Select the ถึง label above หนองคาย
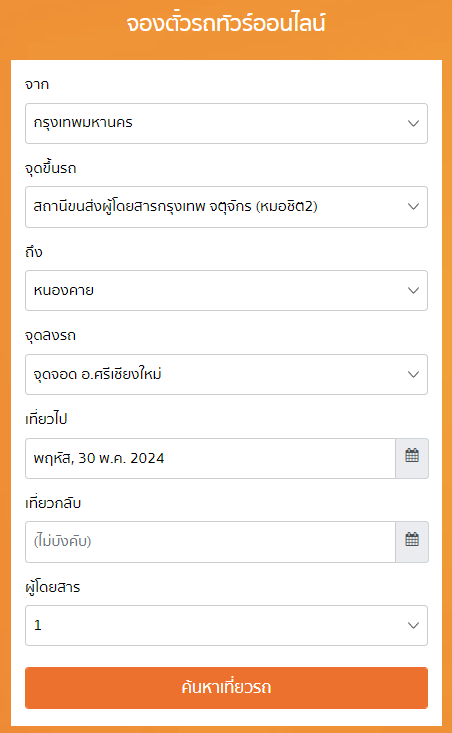Image resolution: width=452 pixels, height=733 pixels. (34, 252)
